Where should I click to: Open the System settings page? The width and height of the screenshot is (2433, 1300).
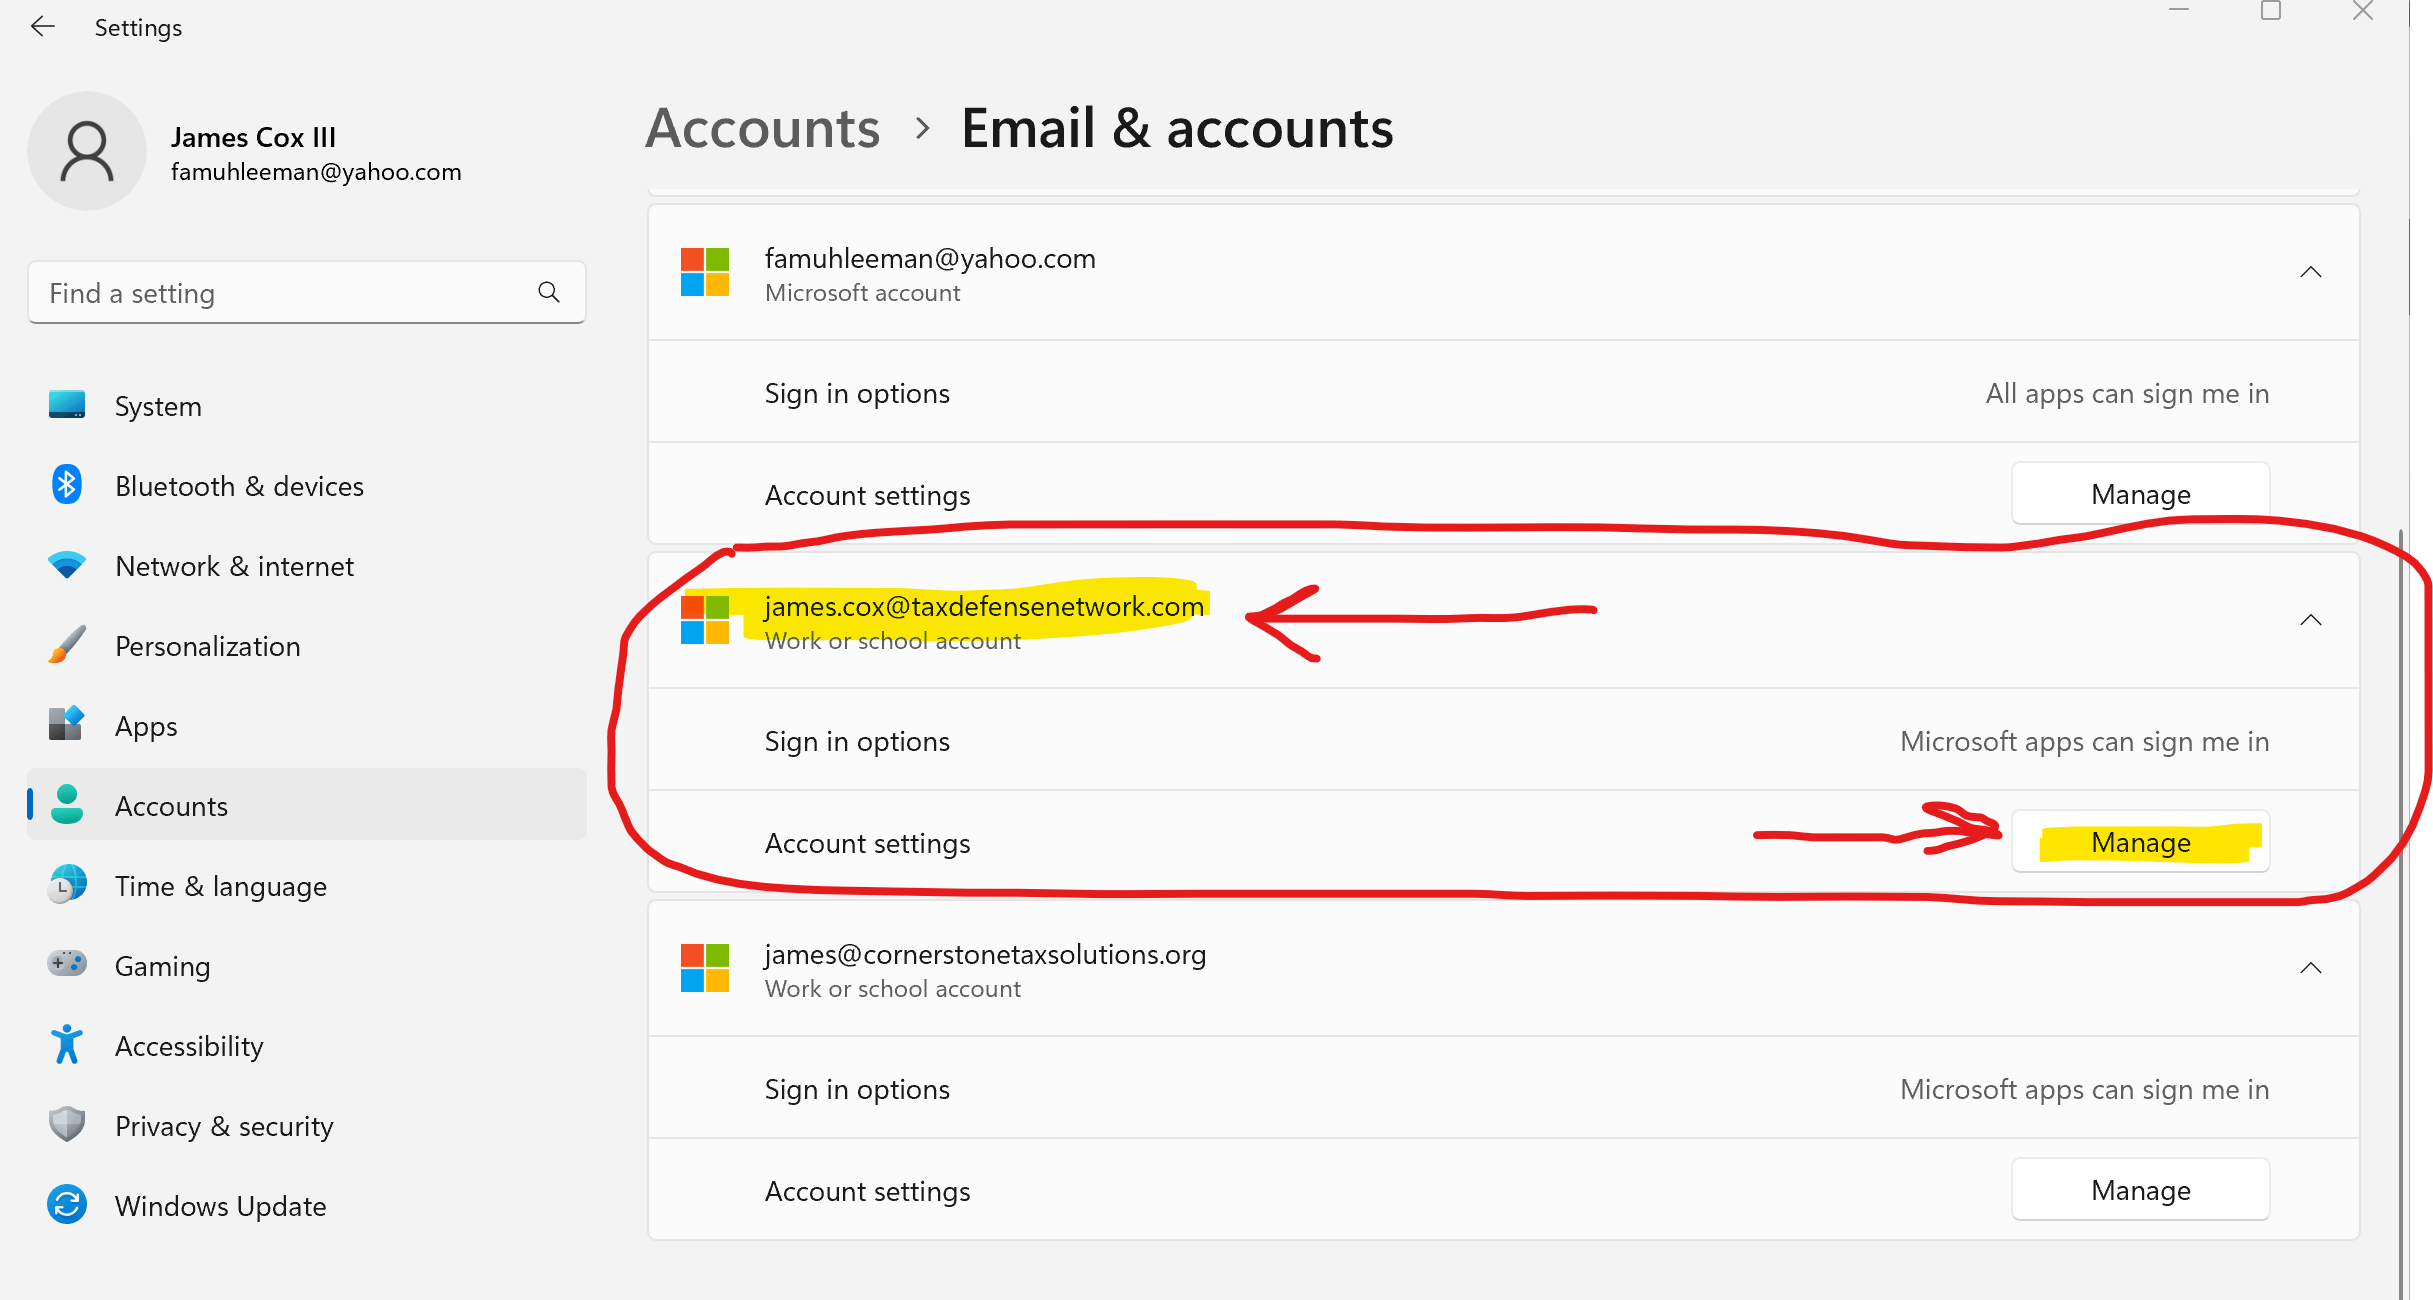pyautogui.click(x=307, y=405)
